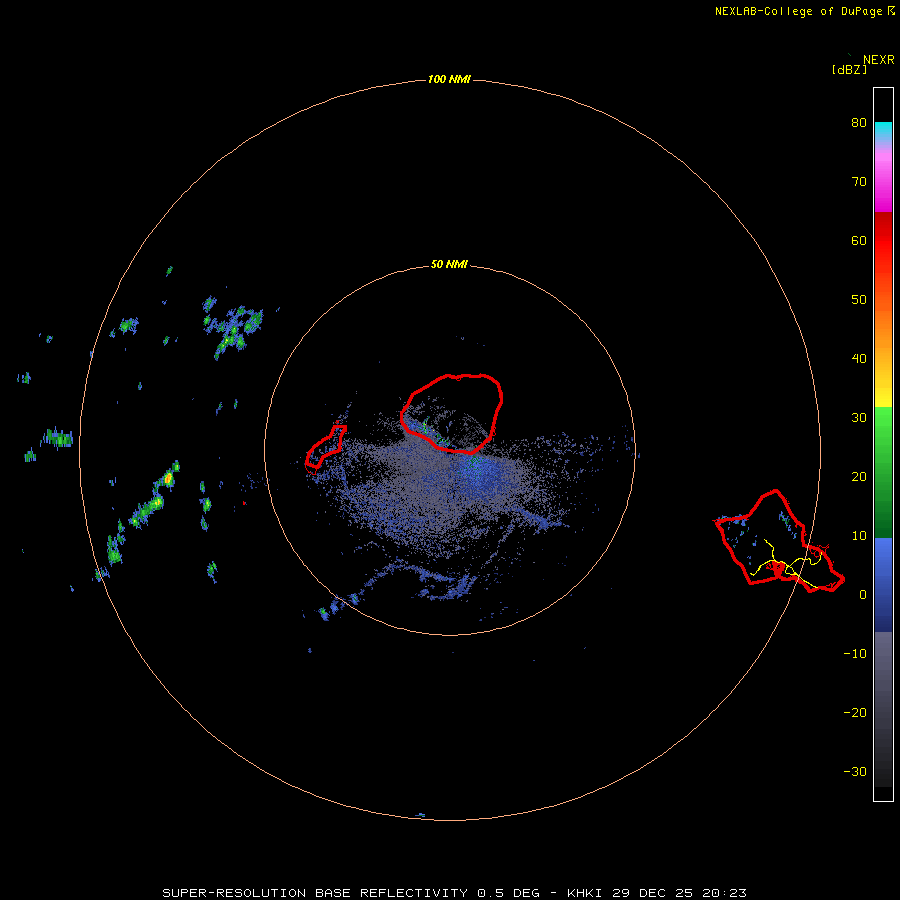Click the 10 dBZ scale value
This screenshot has width=900, height=900.
[859, 536]
